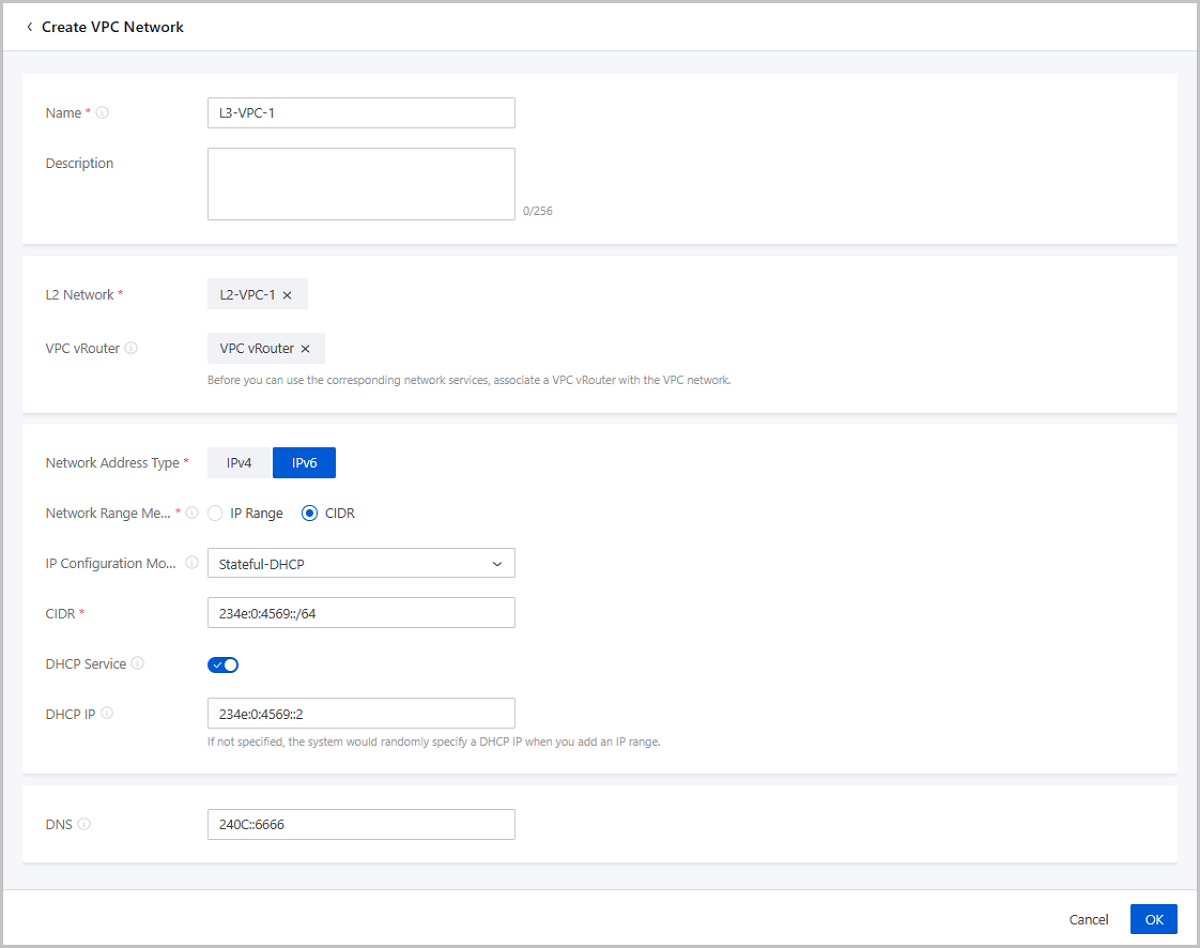Select the IP Range radio option

[x=215, y=513]
